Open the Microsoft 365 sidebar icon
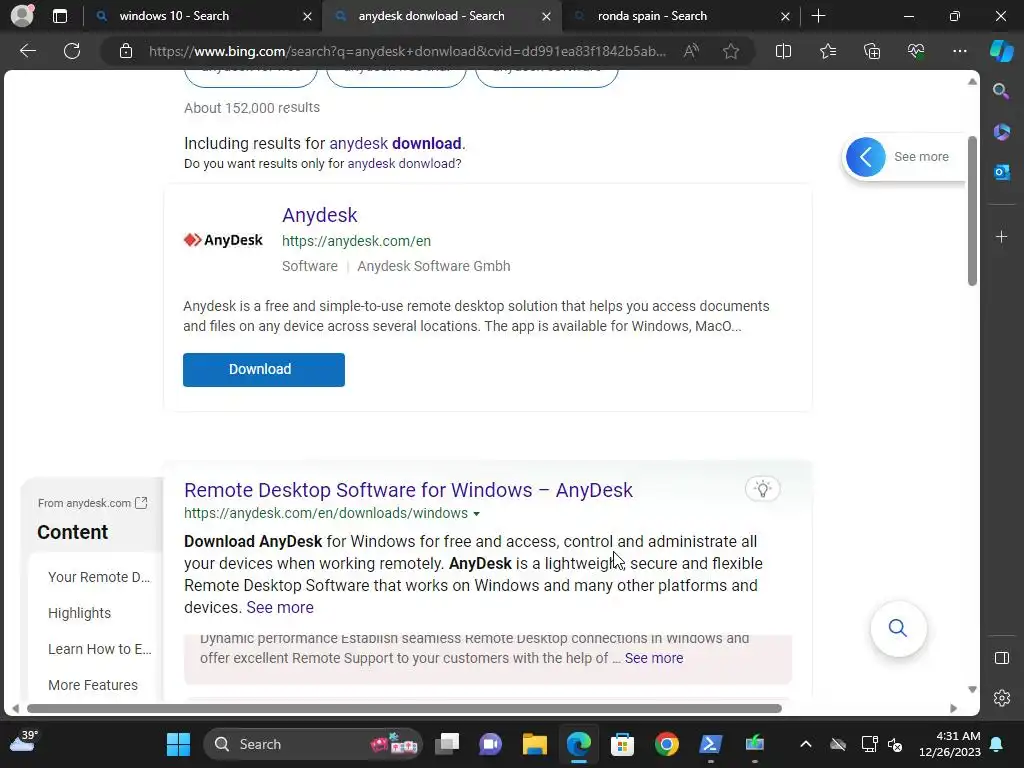 point(1001,132)
